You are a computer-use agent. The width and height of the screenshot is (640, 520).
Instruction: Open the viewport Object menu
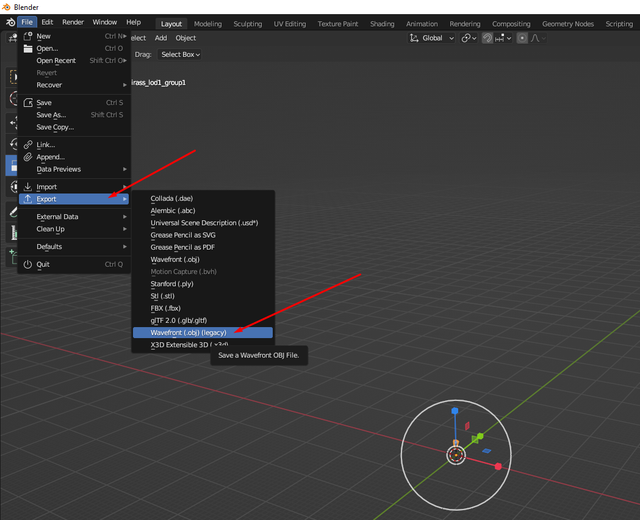[x=186, y=38]
